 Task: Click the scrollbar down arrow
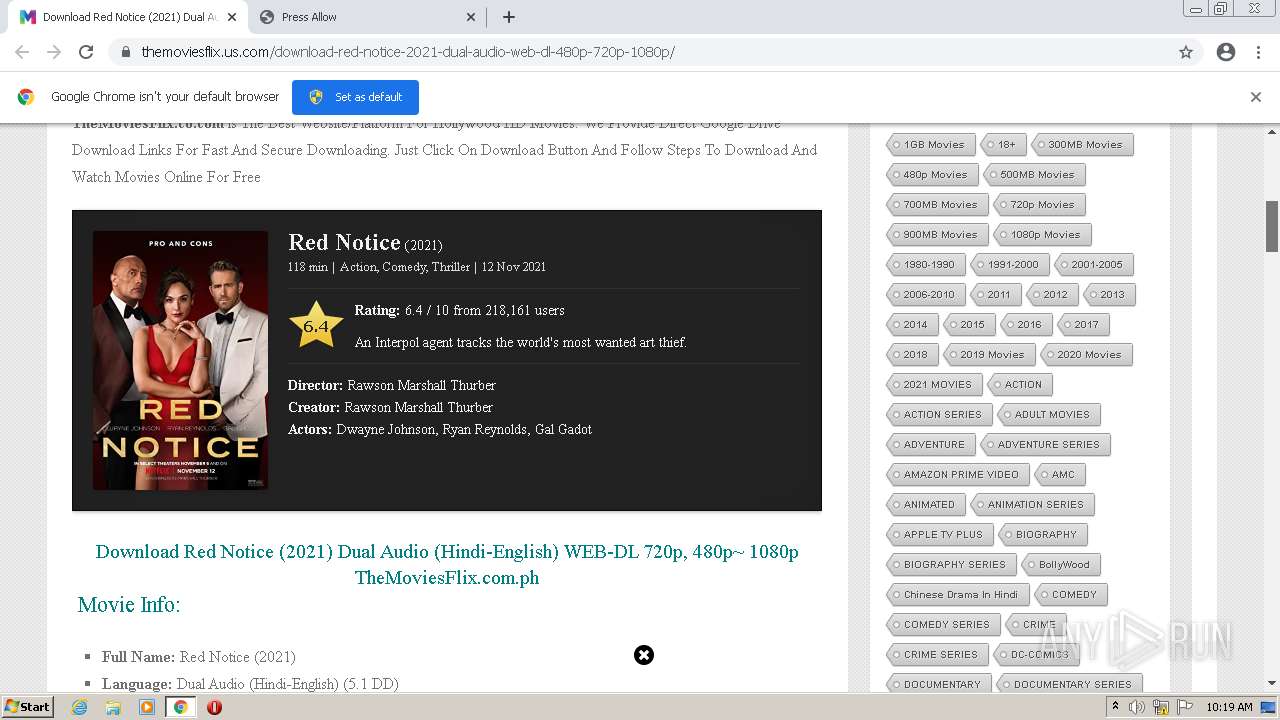(1272, 684)
